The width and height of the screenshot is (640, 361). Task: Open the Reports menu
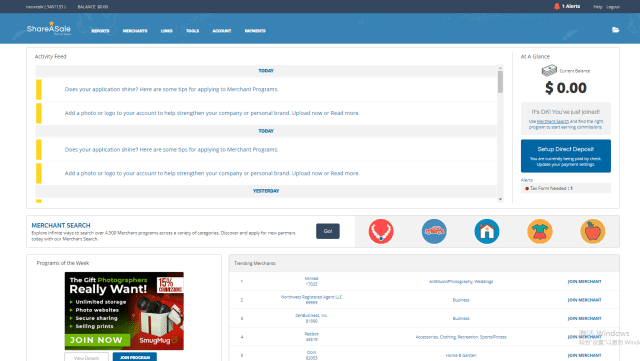point(100,31)
